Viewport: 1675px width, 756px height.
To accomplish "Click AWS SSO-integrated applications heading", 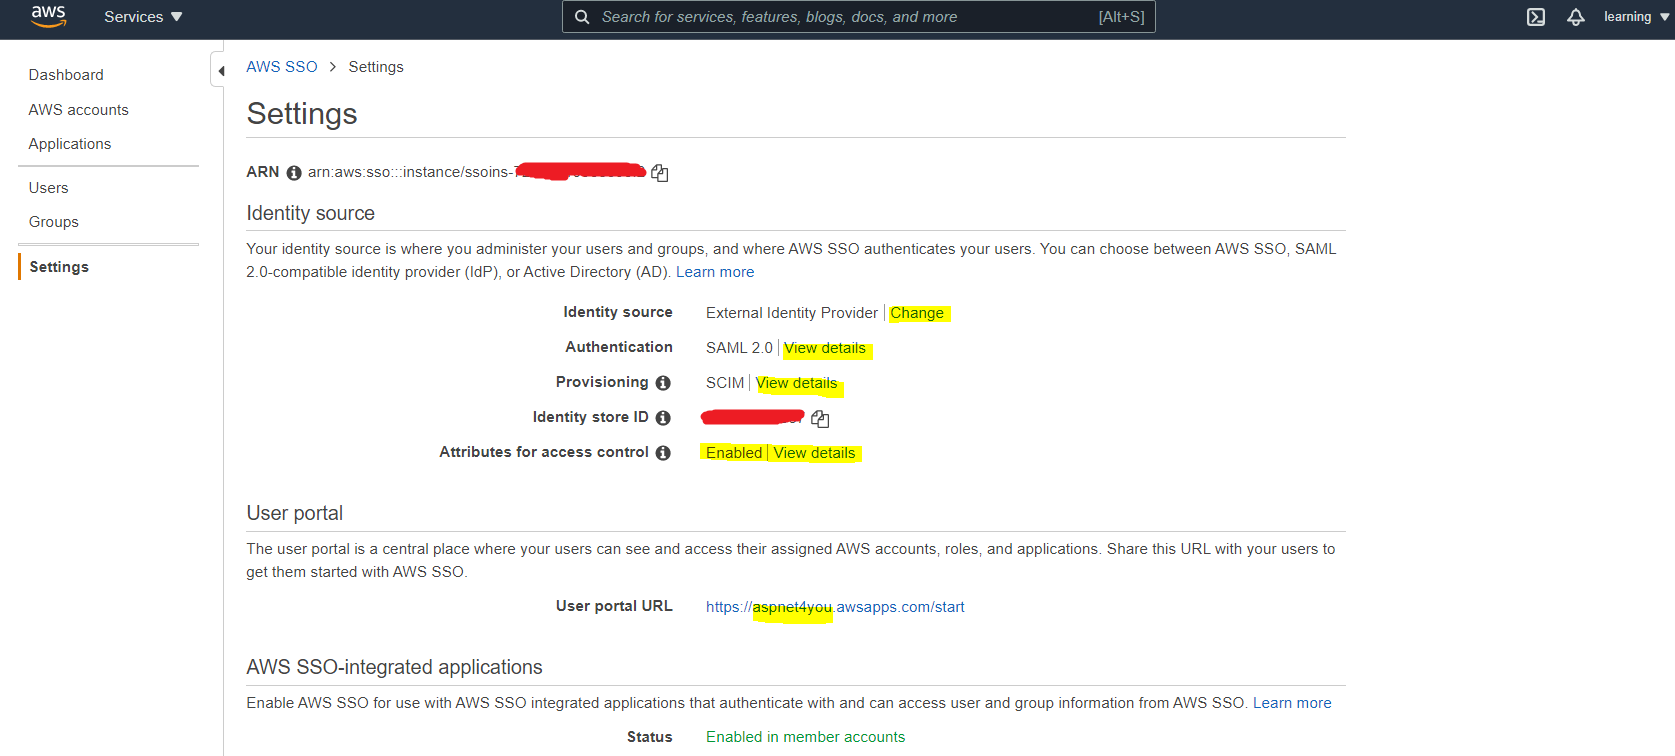I will [x=395, y=667].
